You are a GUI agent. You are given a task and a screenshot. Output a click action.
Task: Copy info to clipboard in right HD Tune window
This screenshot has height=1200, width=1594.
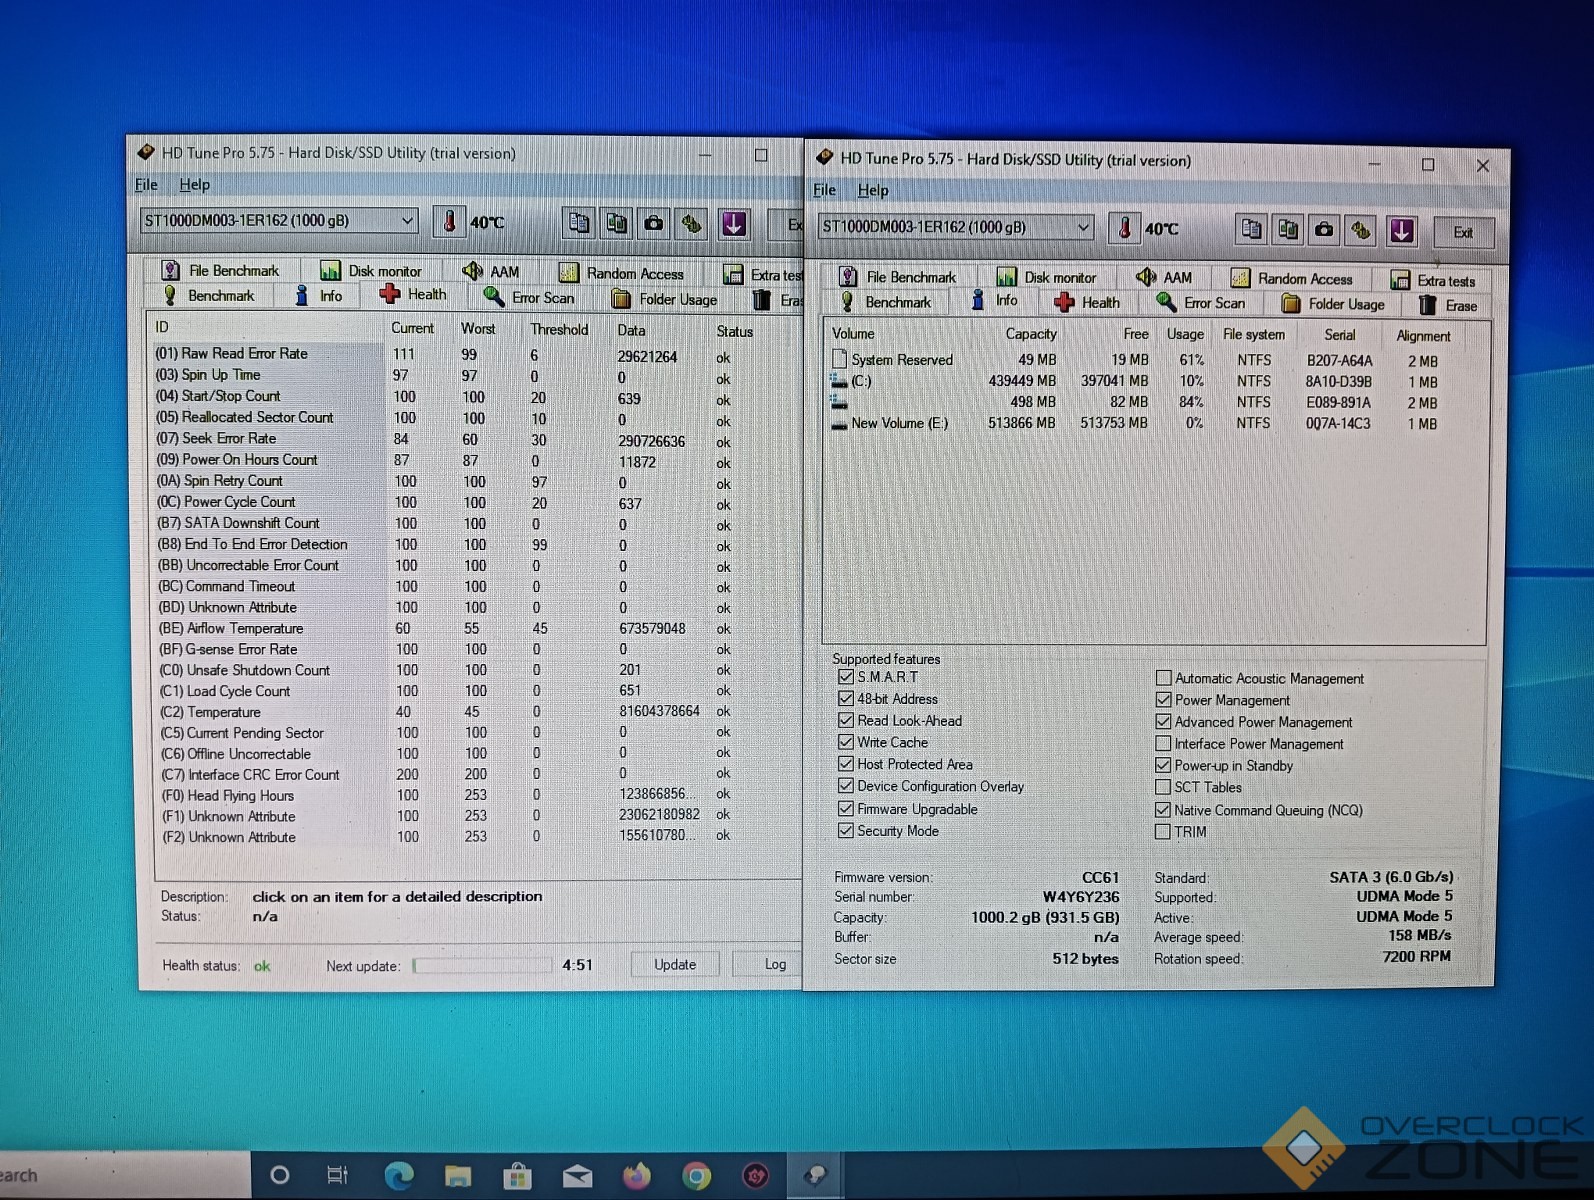click(x=1251, y=230)
